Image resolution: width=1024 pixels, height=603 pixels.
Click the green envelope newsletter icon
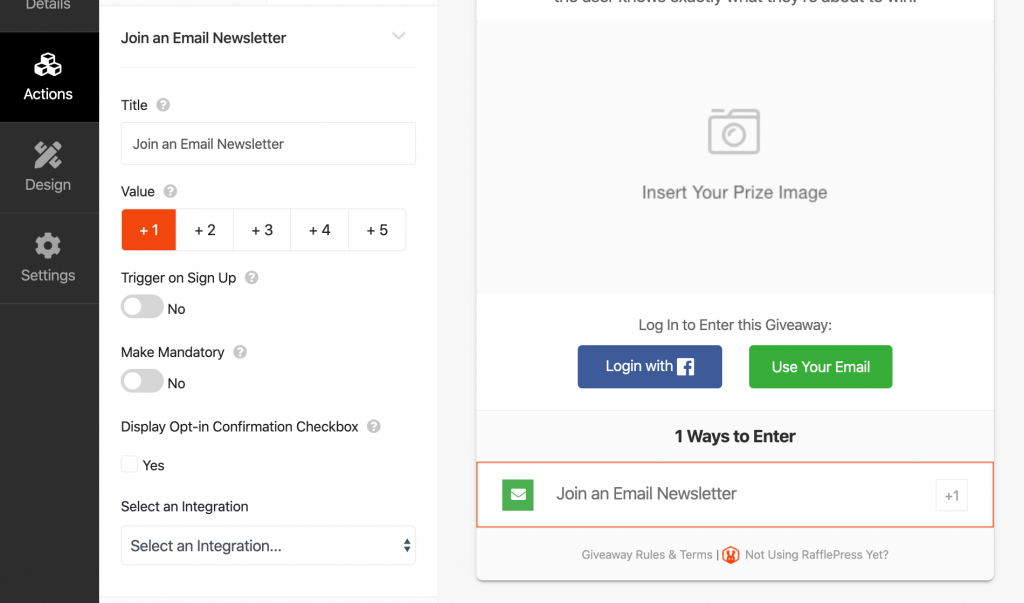[x=518, y=494]
